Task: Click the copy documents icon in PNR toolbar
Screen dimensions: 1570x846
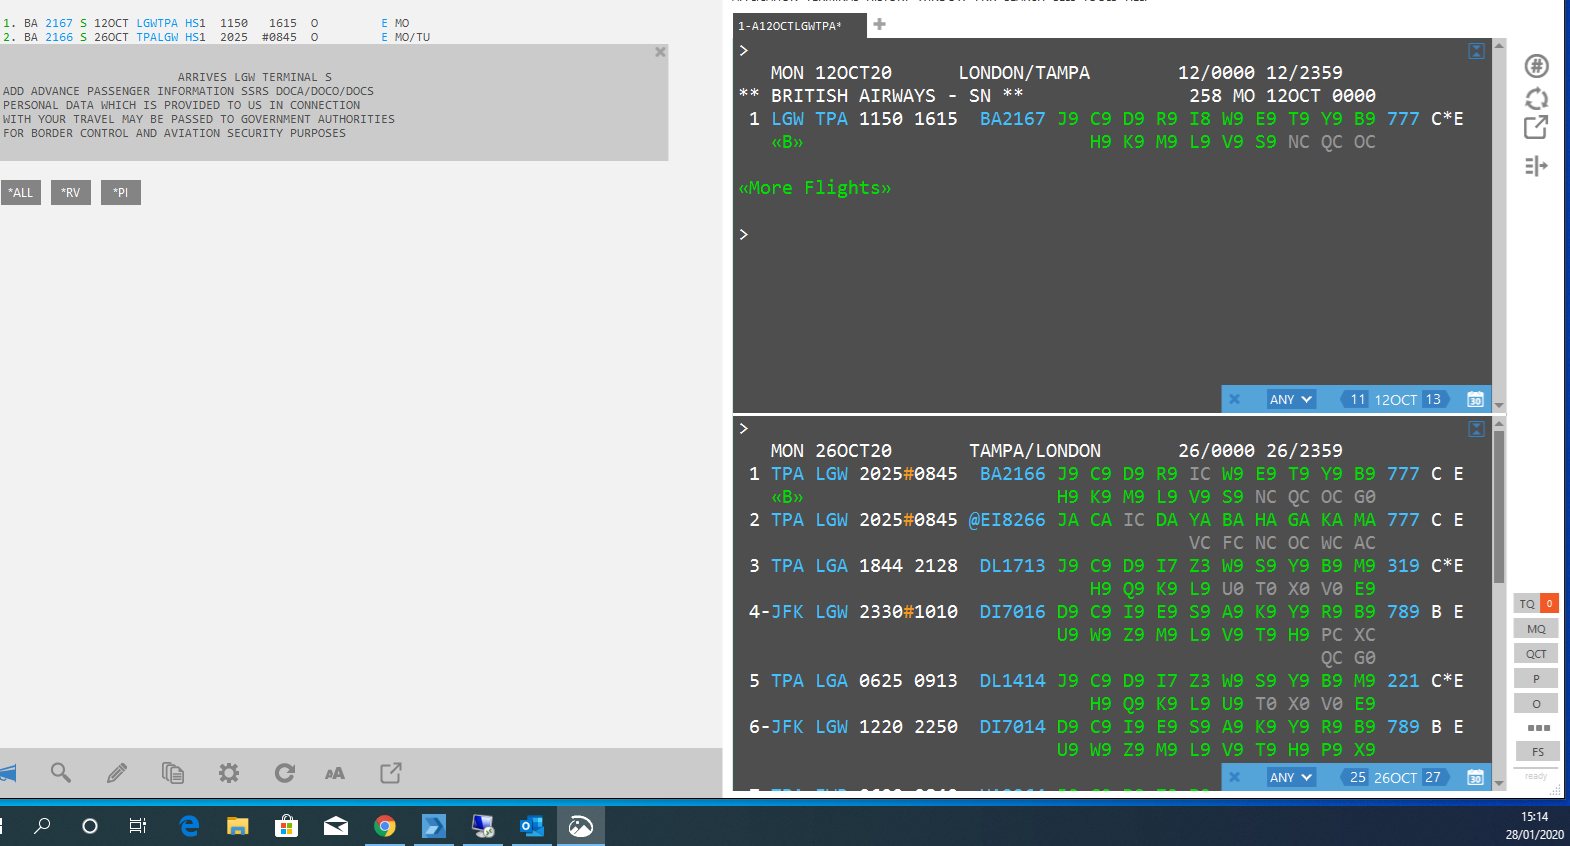Action: [173, 772]
